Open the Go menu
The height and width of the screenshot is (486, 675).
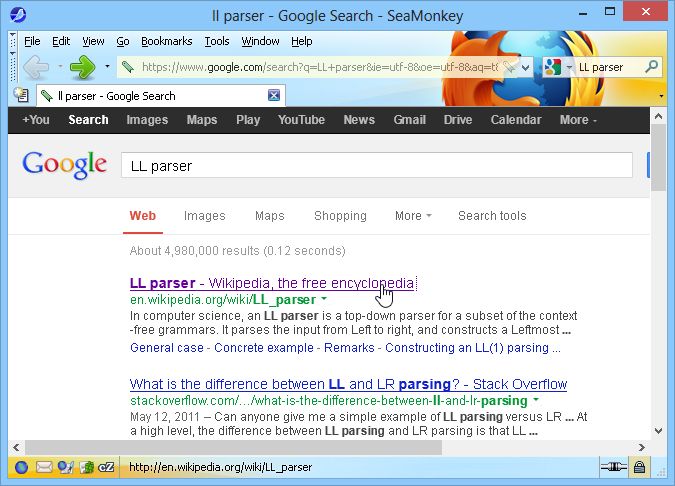coord(123,41)
